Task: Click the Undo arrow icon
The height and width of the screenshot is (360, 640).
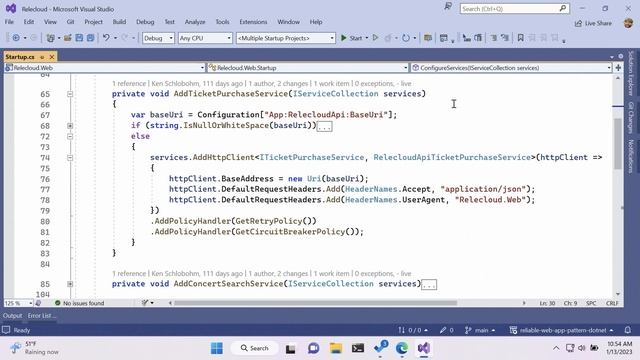Action: click(106, 38)
